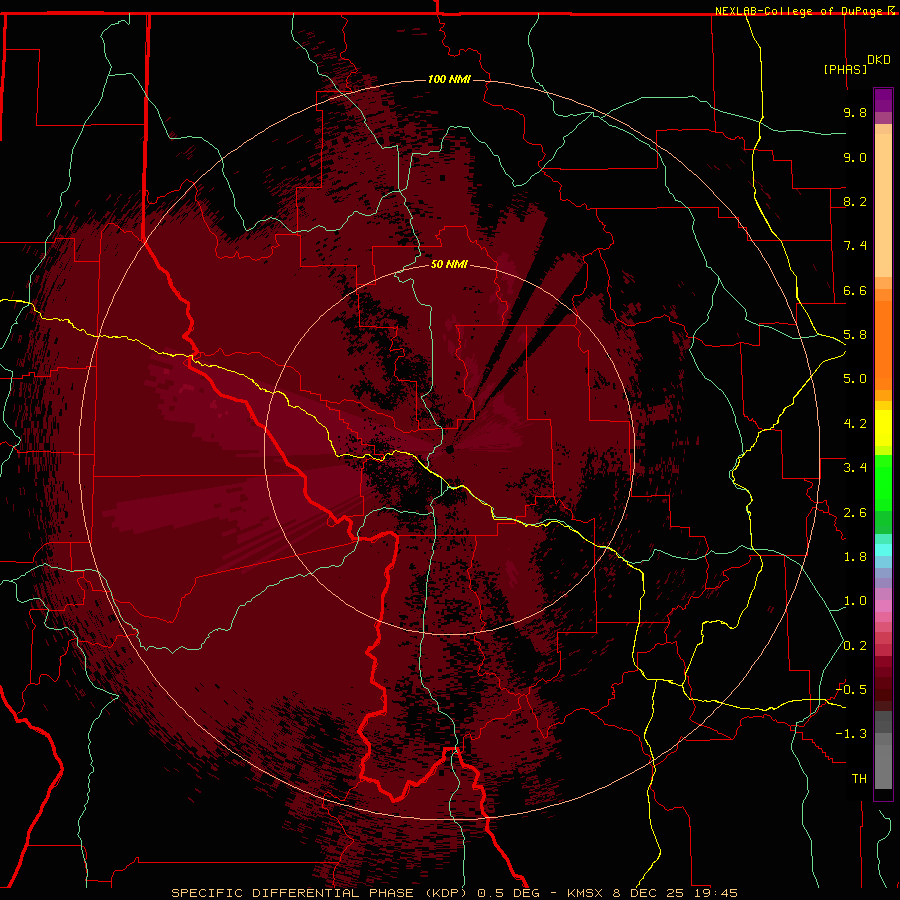Click SPECIFIC DIFFERENTIAL PHASE (KDP) caption text
Viewport: 900px width, 900px height.
(x=321, y=893)
